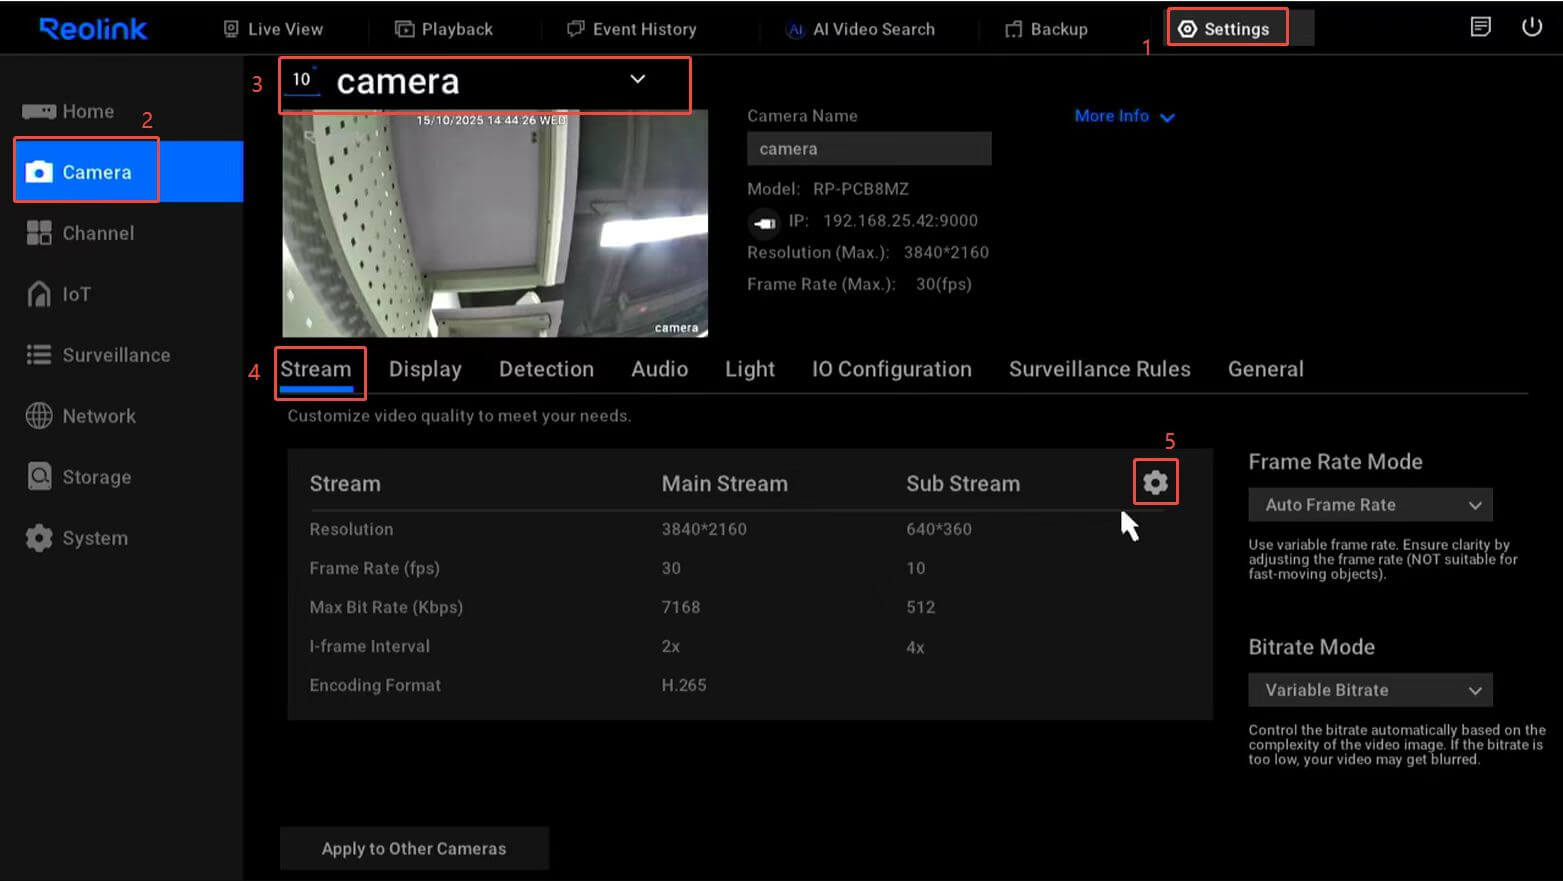This screenshot has width=1563, height=881.
Task: Click Apply to Other Cameras button
Action: [x=414, y=848]
